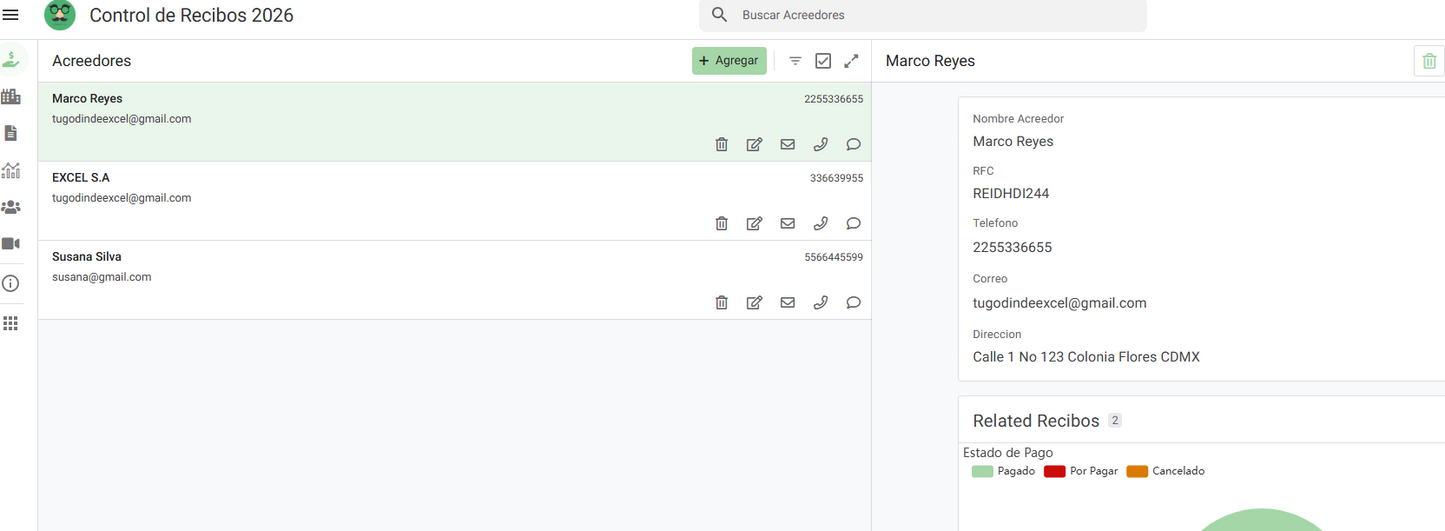Click the Related Recibos count badge

tap(1115, 421)
